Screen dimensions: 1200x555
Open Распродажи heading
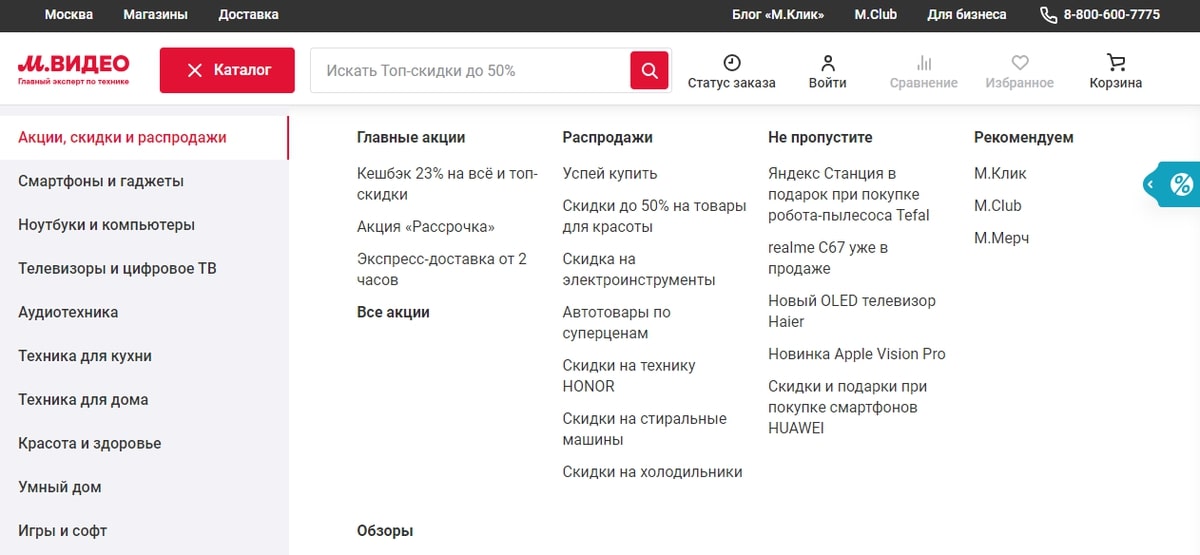coord(607,138)
